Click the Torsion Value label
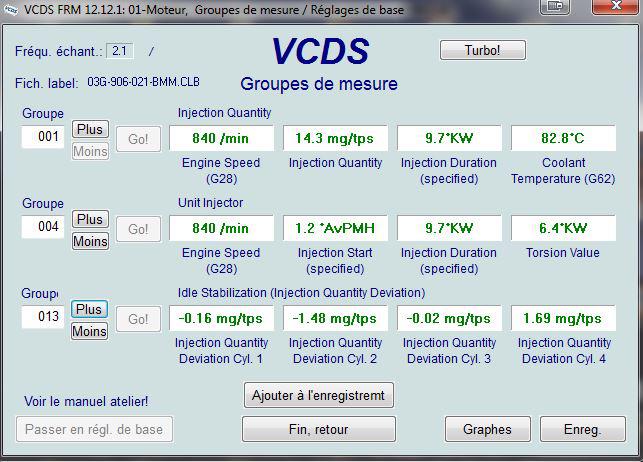This screenshot has width=643, height=462. 563,253
